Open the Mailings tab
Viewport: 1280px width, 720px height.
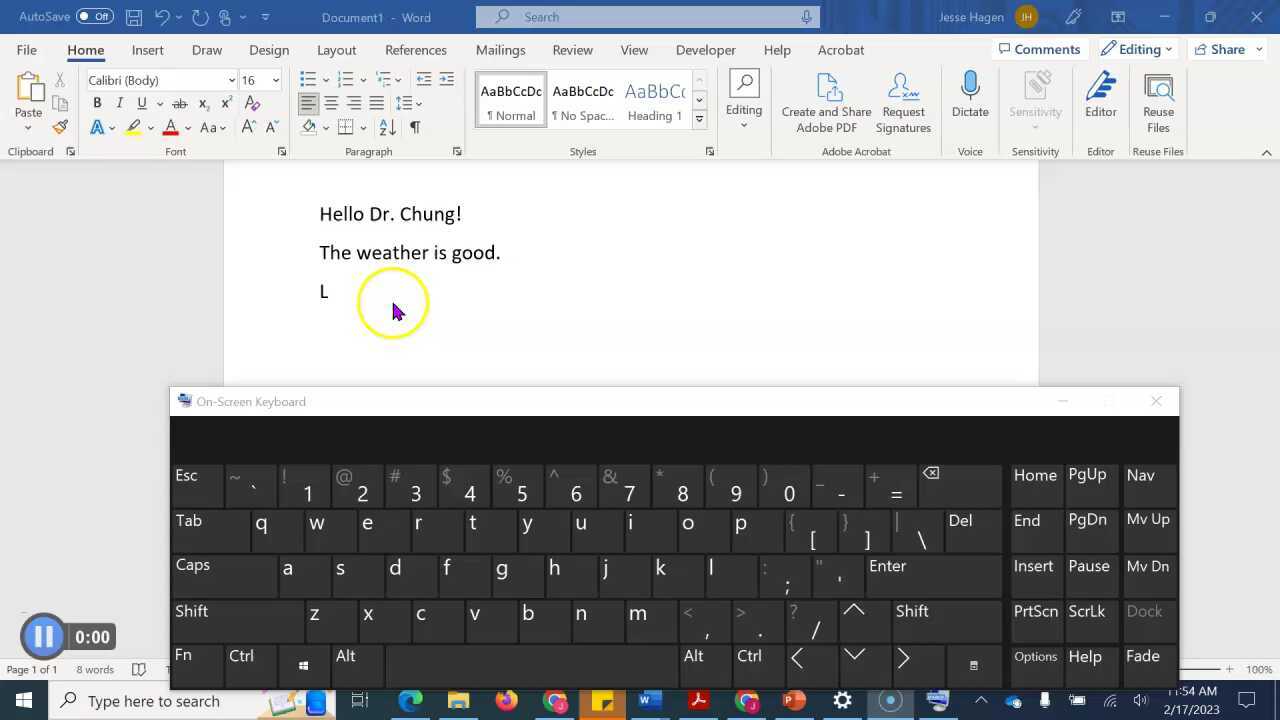(500, 49)
